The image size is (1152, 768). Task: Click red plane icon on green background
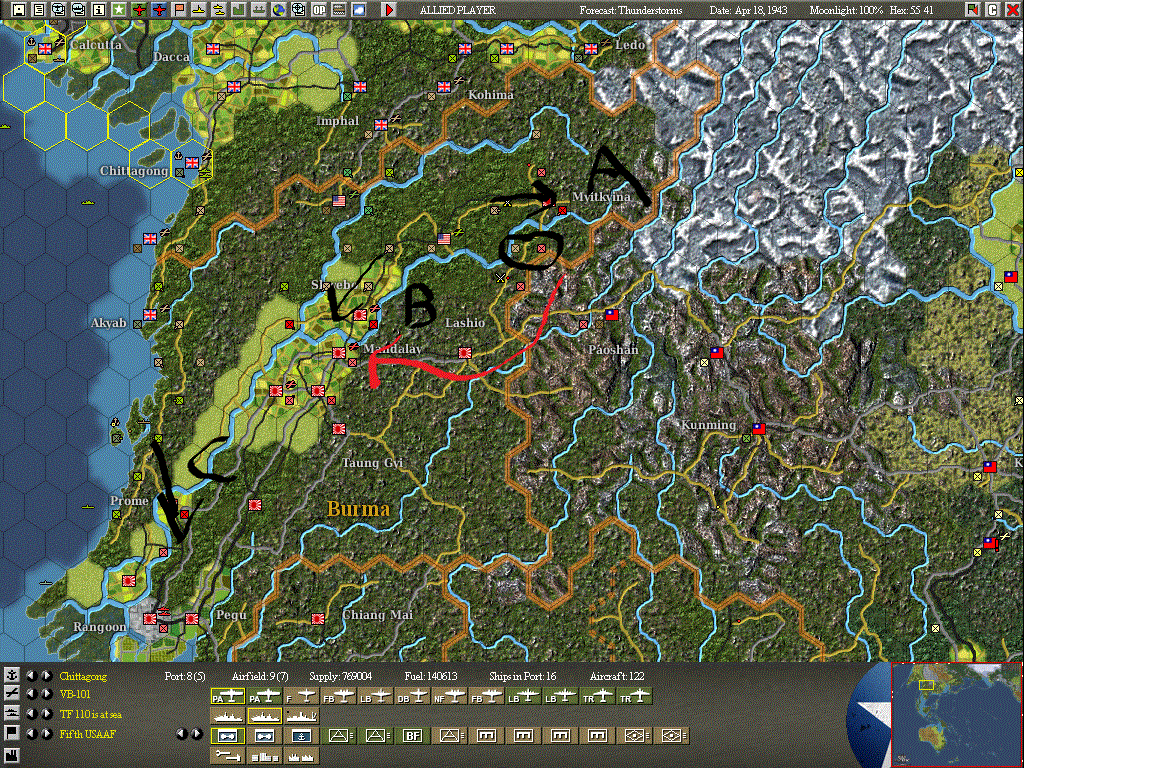140,10
